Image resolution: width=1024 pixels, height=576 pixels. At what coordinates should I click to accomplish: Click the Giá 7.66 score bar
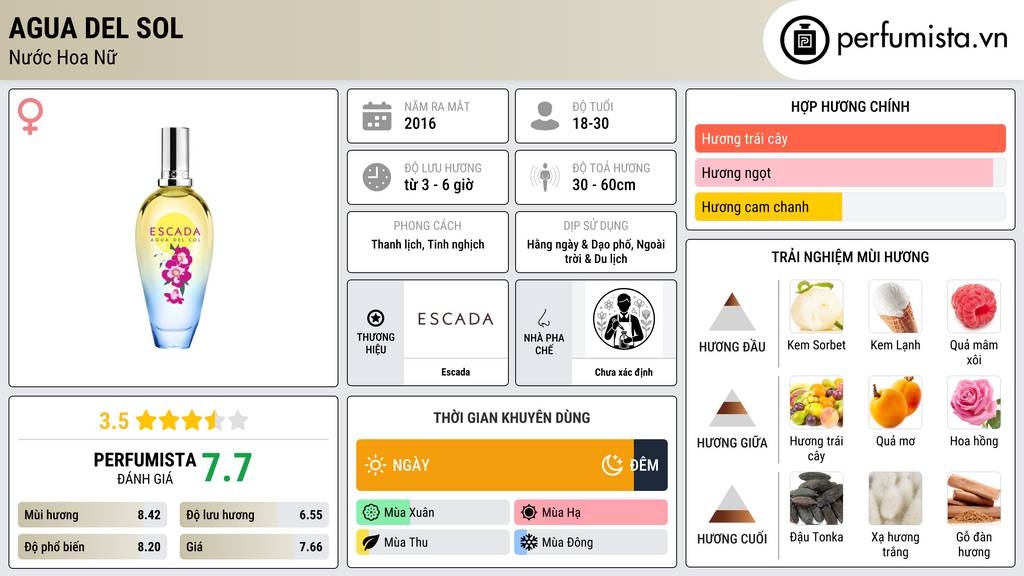pyautogui.click(x=254, y=547)
